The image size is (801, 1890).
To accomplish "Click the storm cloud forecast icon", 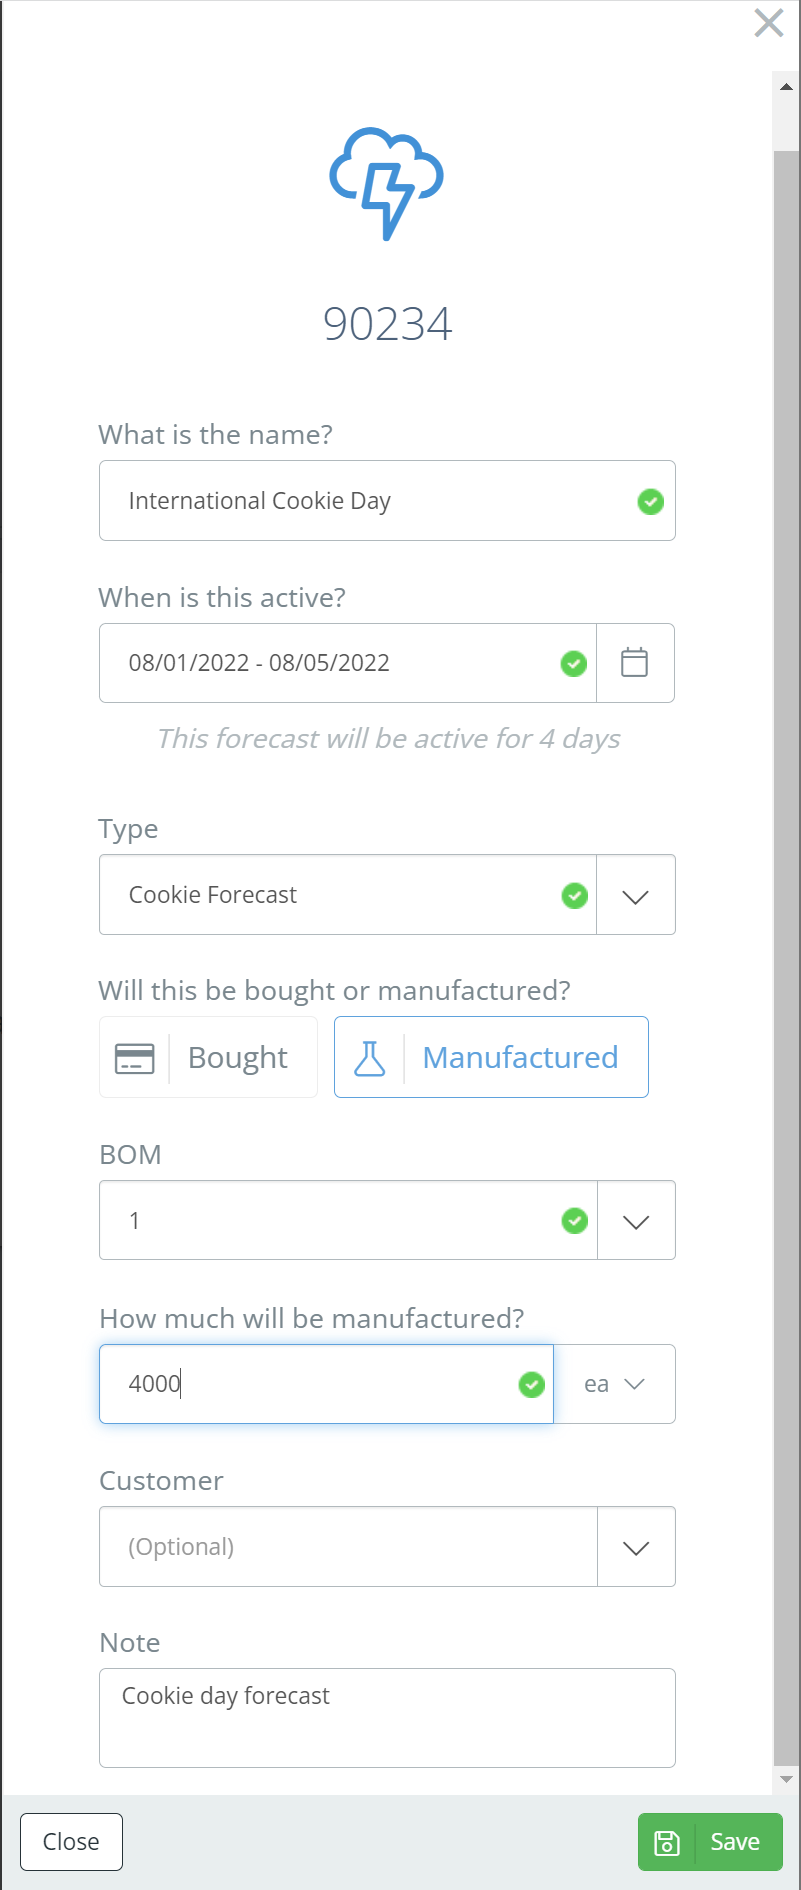I will click(x=387, y=183).
